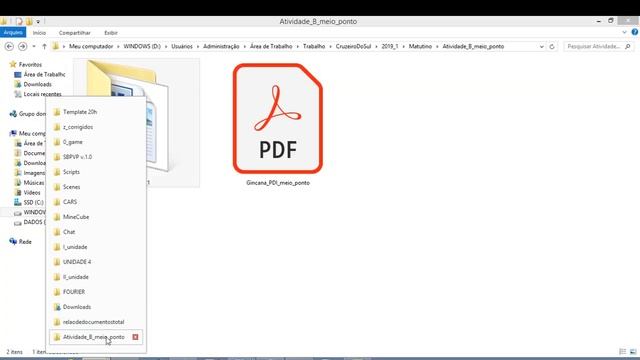Viewport: 640px width, 360px height.
Task: Click the New folder quick access icon
Action: click(29, 21)
